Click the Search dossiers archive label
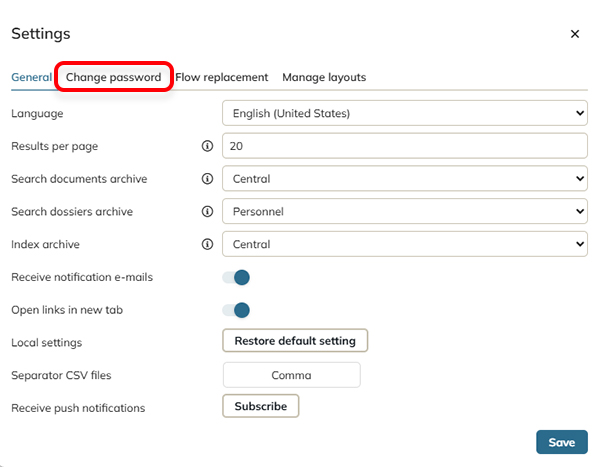 click(x=72, y=212)
